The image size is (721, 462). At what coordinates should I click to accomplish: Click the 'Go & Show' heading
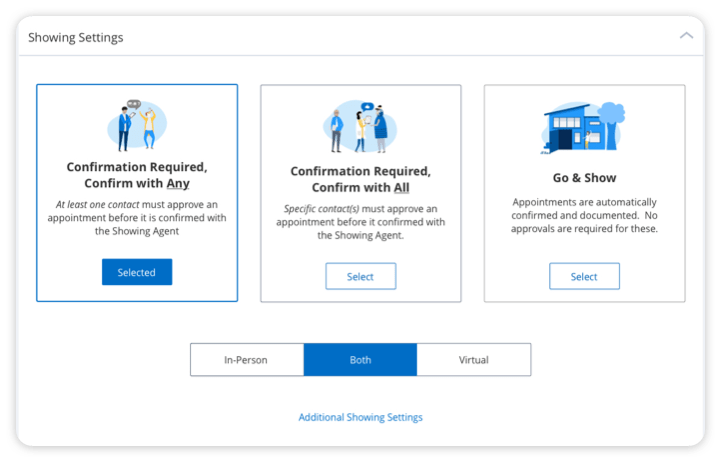[584, 178]
